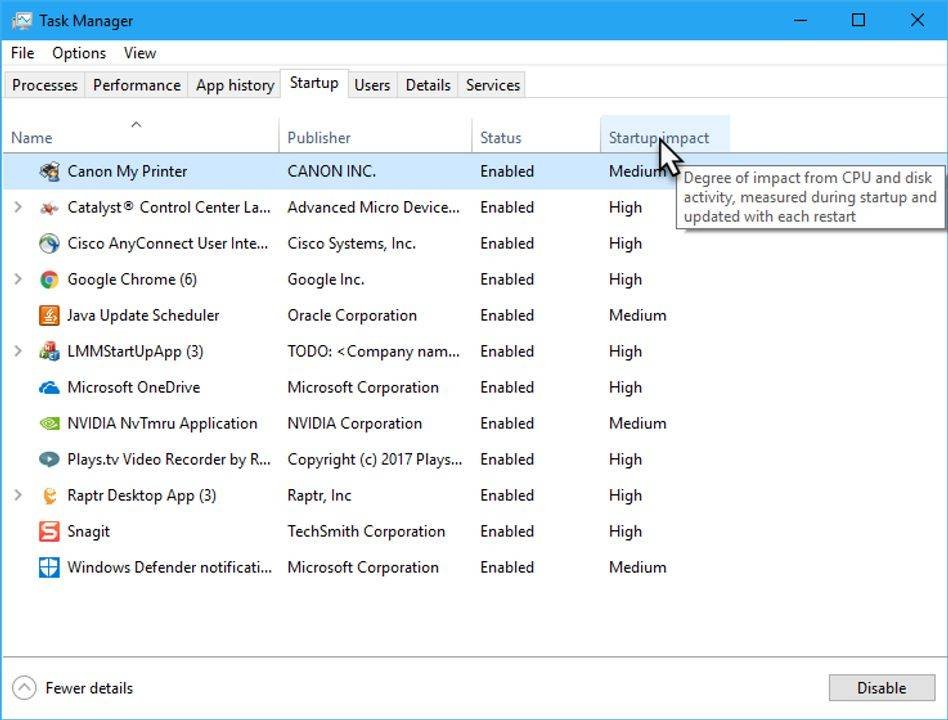The height and width of the screenshot is (720, 948).
Task: Sort by the Publisher column header
Action: click(x=375, y=134)
